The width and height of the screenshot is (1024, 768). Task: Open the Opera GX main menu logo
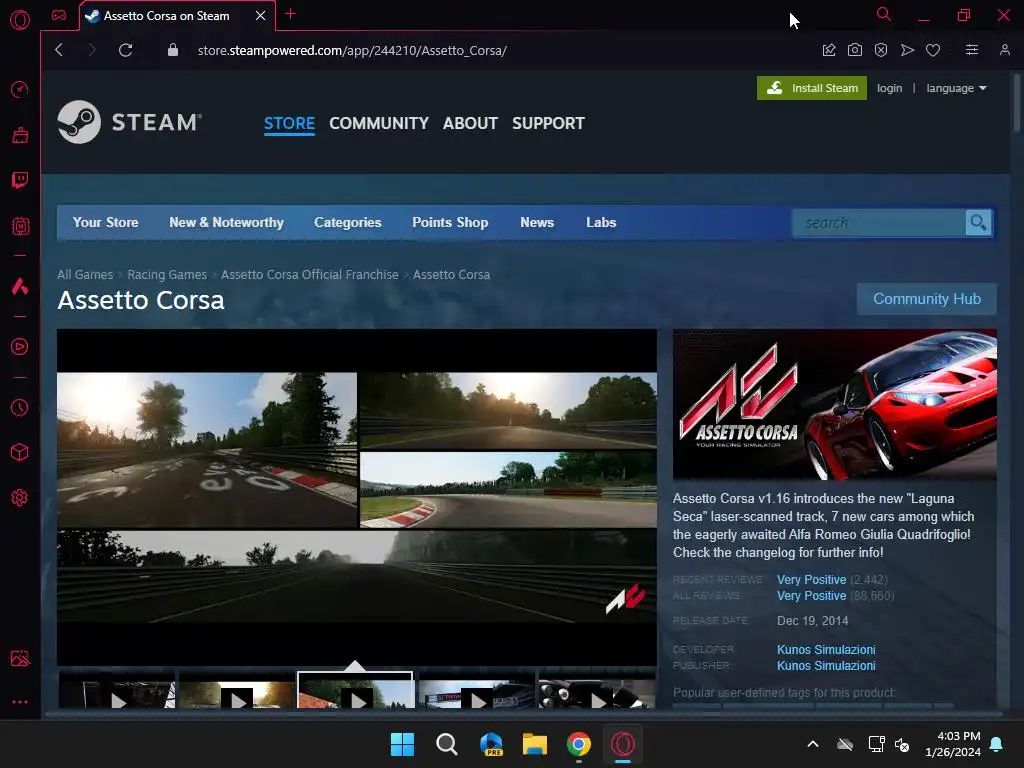pos(20,20)
